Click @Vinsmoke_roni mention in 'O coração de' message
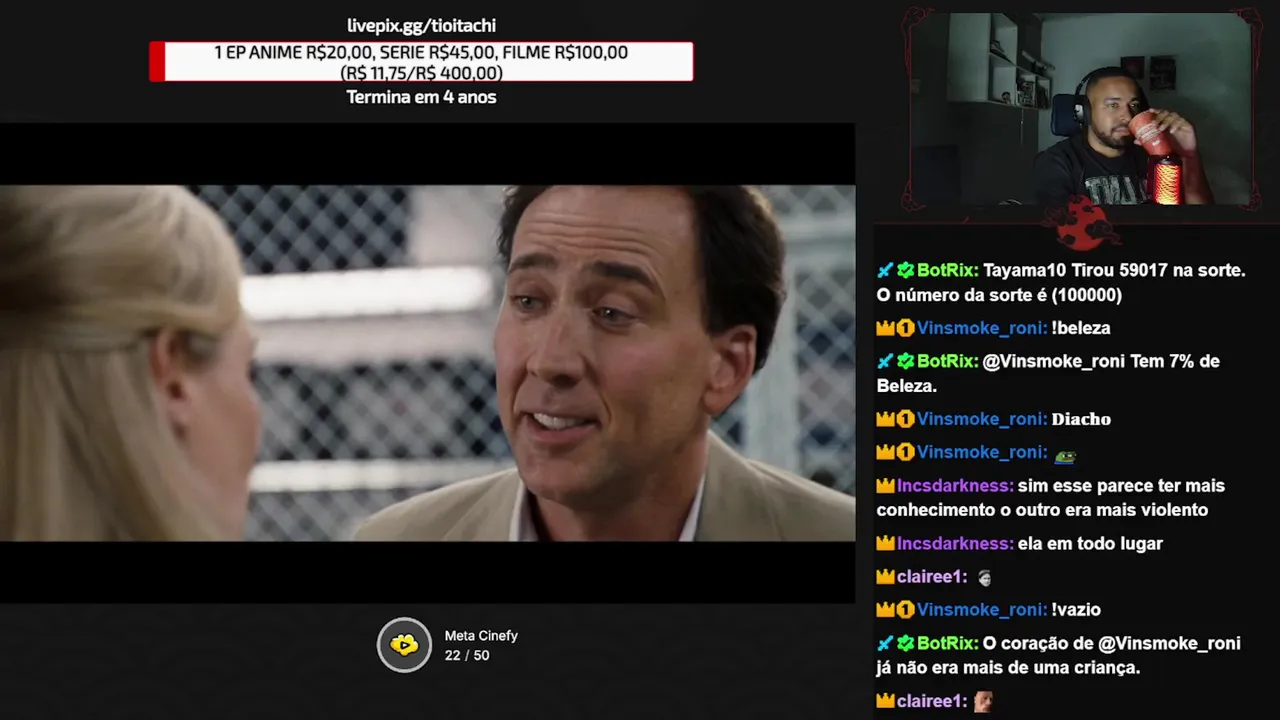The height and width of the screenshot is (720, 1280). (x=1169, y=643)
